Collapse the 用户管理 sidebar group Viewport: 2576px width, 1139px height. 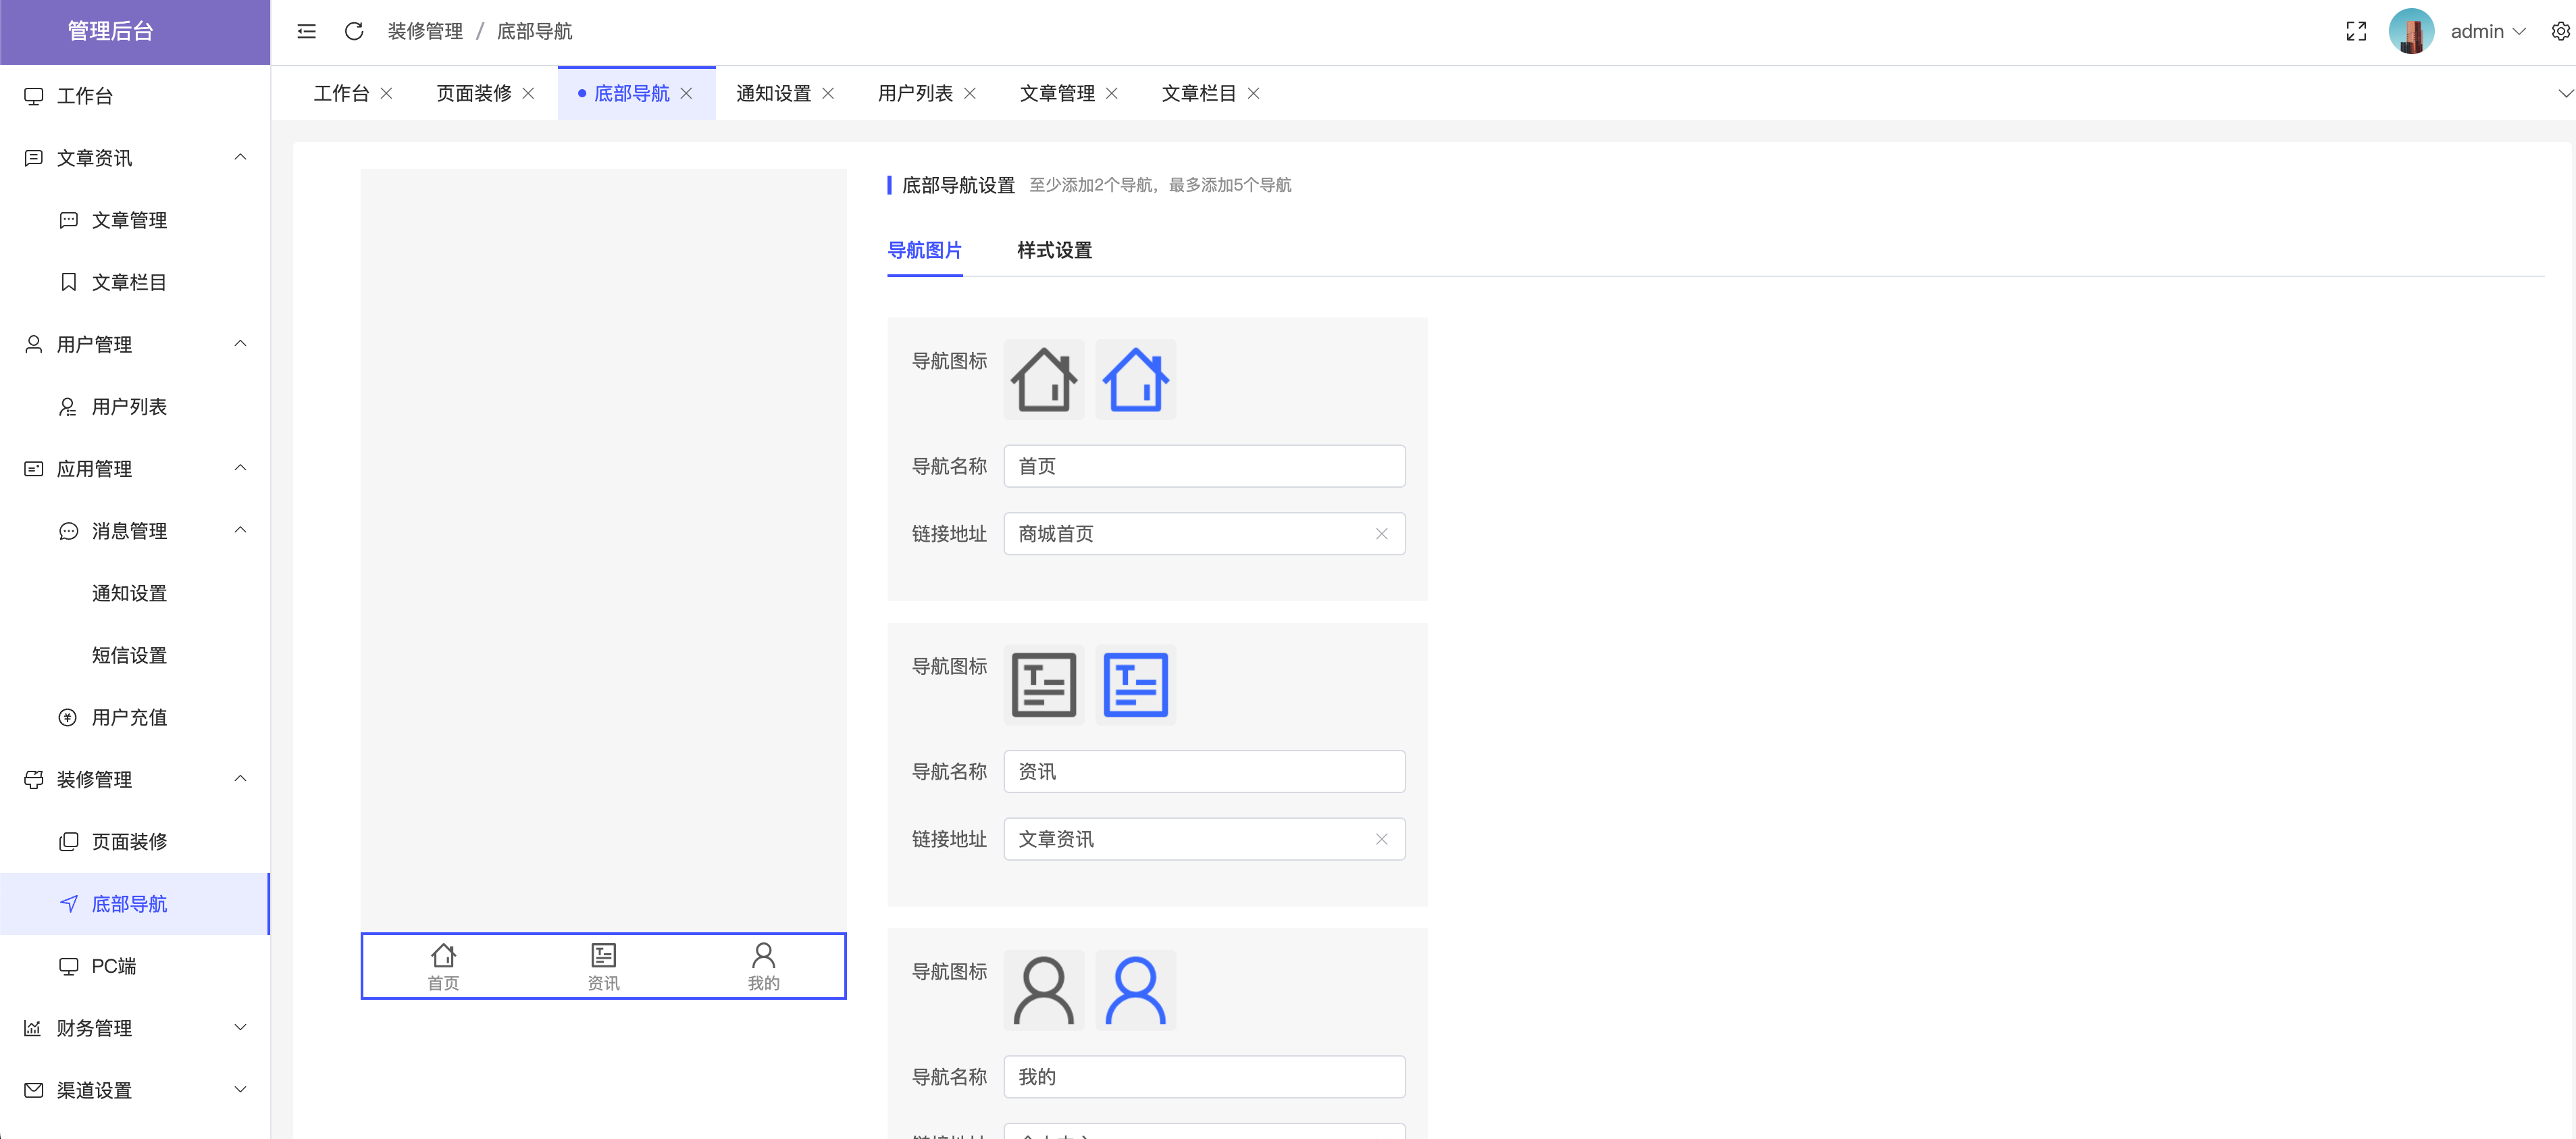pyautogui.click(x=135, y=344)
